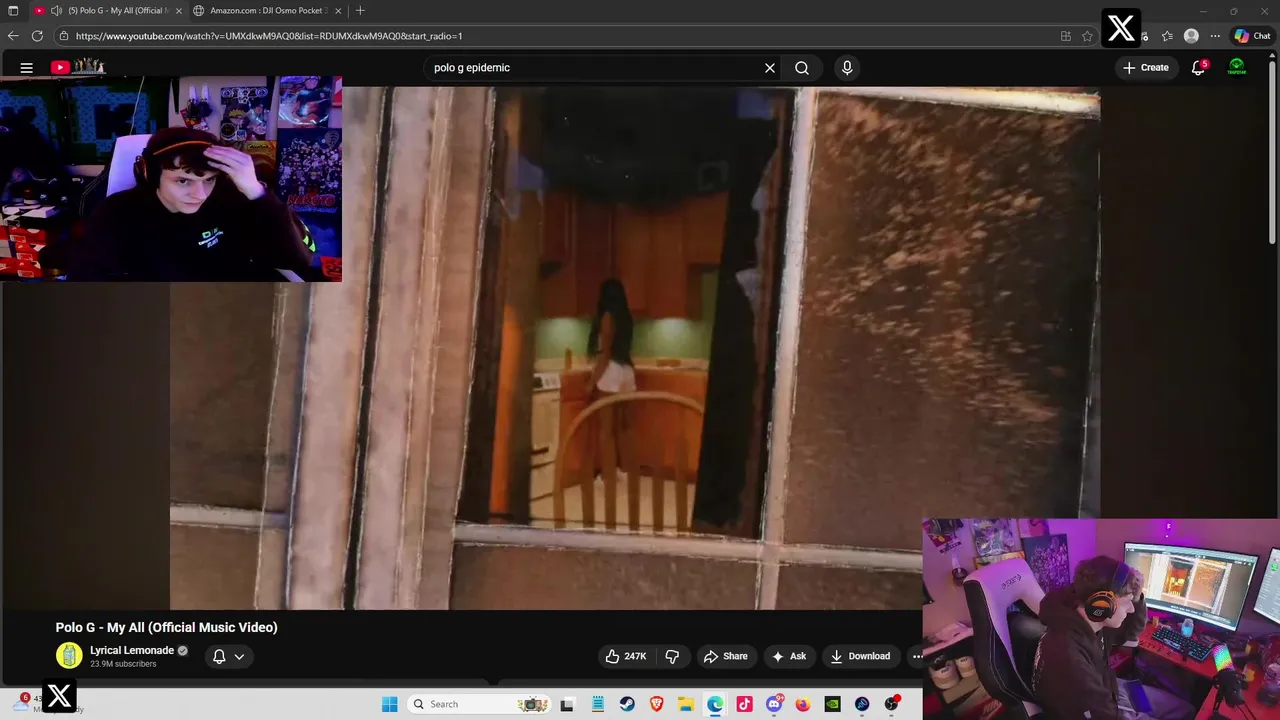The width and height of the screenshot is (1280, 720).
Task: Open the favorites list icon
Action: pos(1167,36)
